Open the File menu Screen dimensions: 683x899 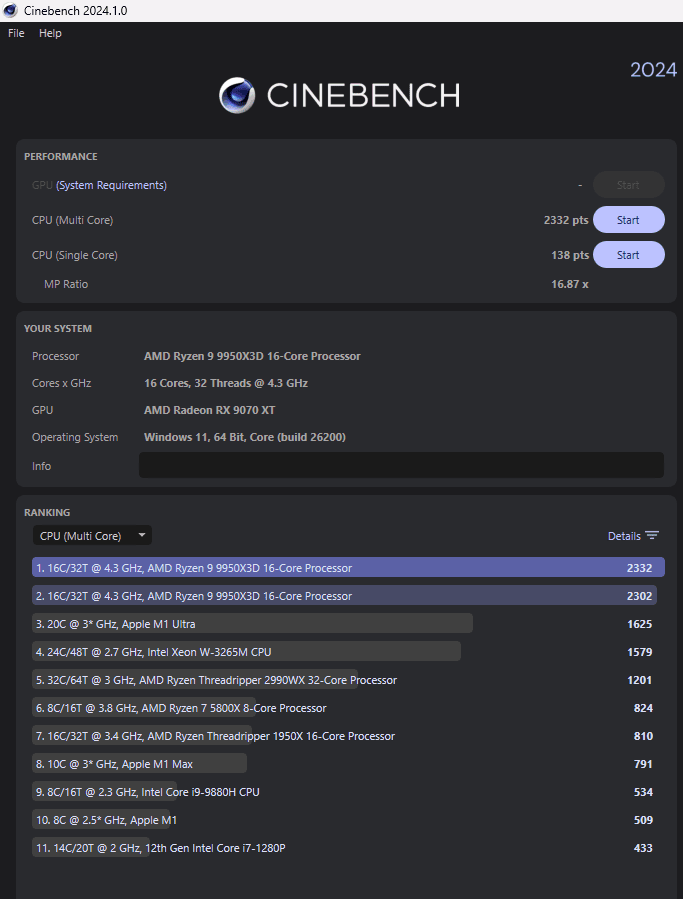[x=16, y=33]
